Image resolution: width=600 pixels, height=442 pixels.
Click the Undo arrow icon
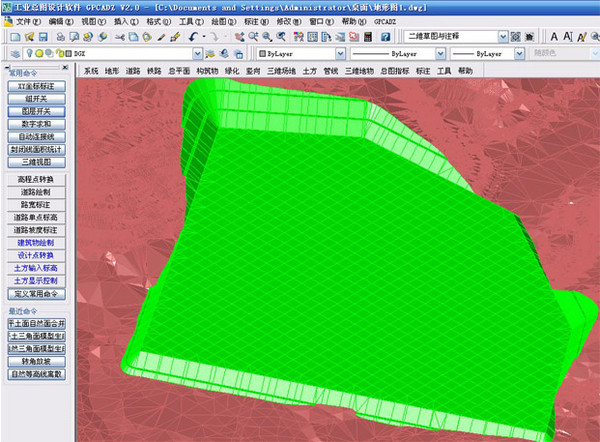pos(192,36)
